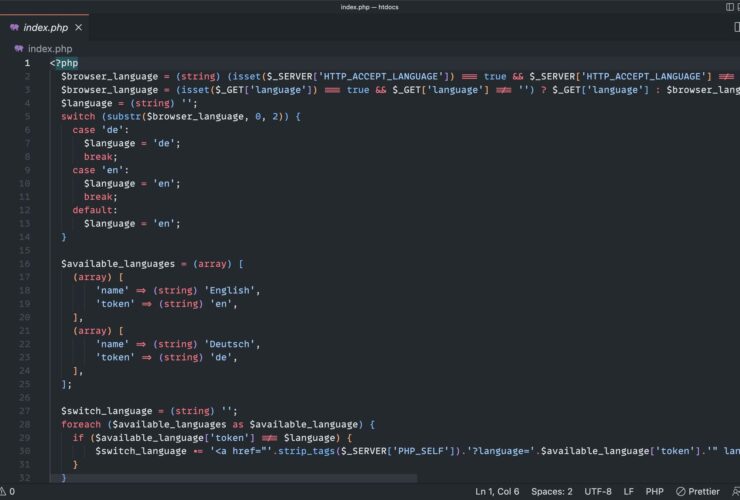Click the default: label on line 12

(x=95, y=210)
